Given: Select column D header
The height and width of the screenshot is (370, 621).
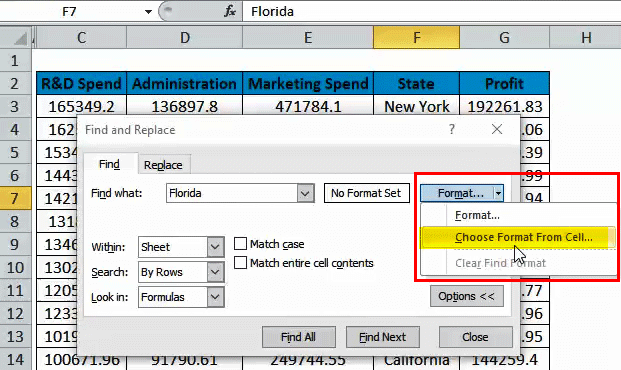Looking at the screenshot, I should coord(185,38).
